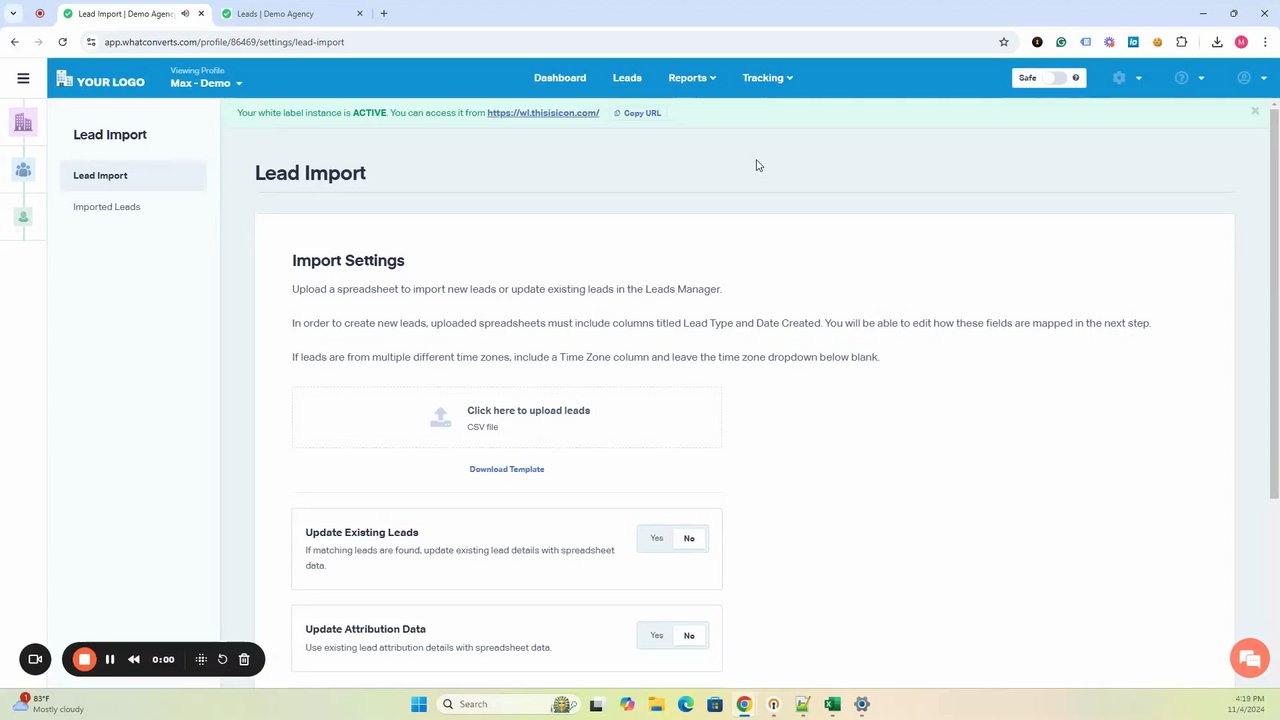Open the weather widget
Image resolution: width=1280 pixels, height=720 pixels.
[48, 704]
